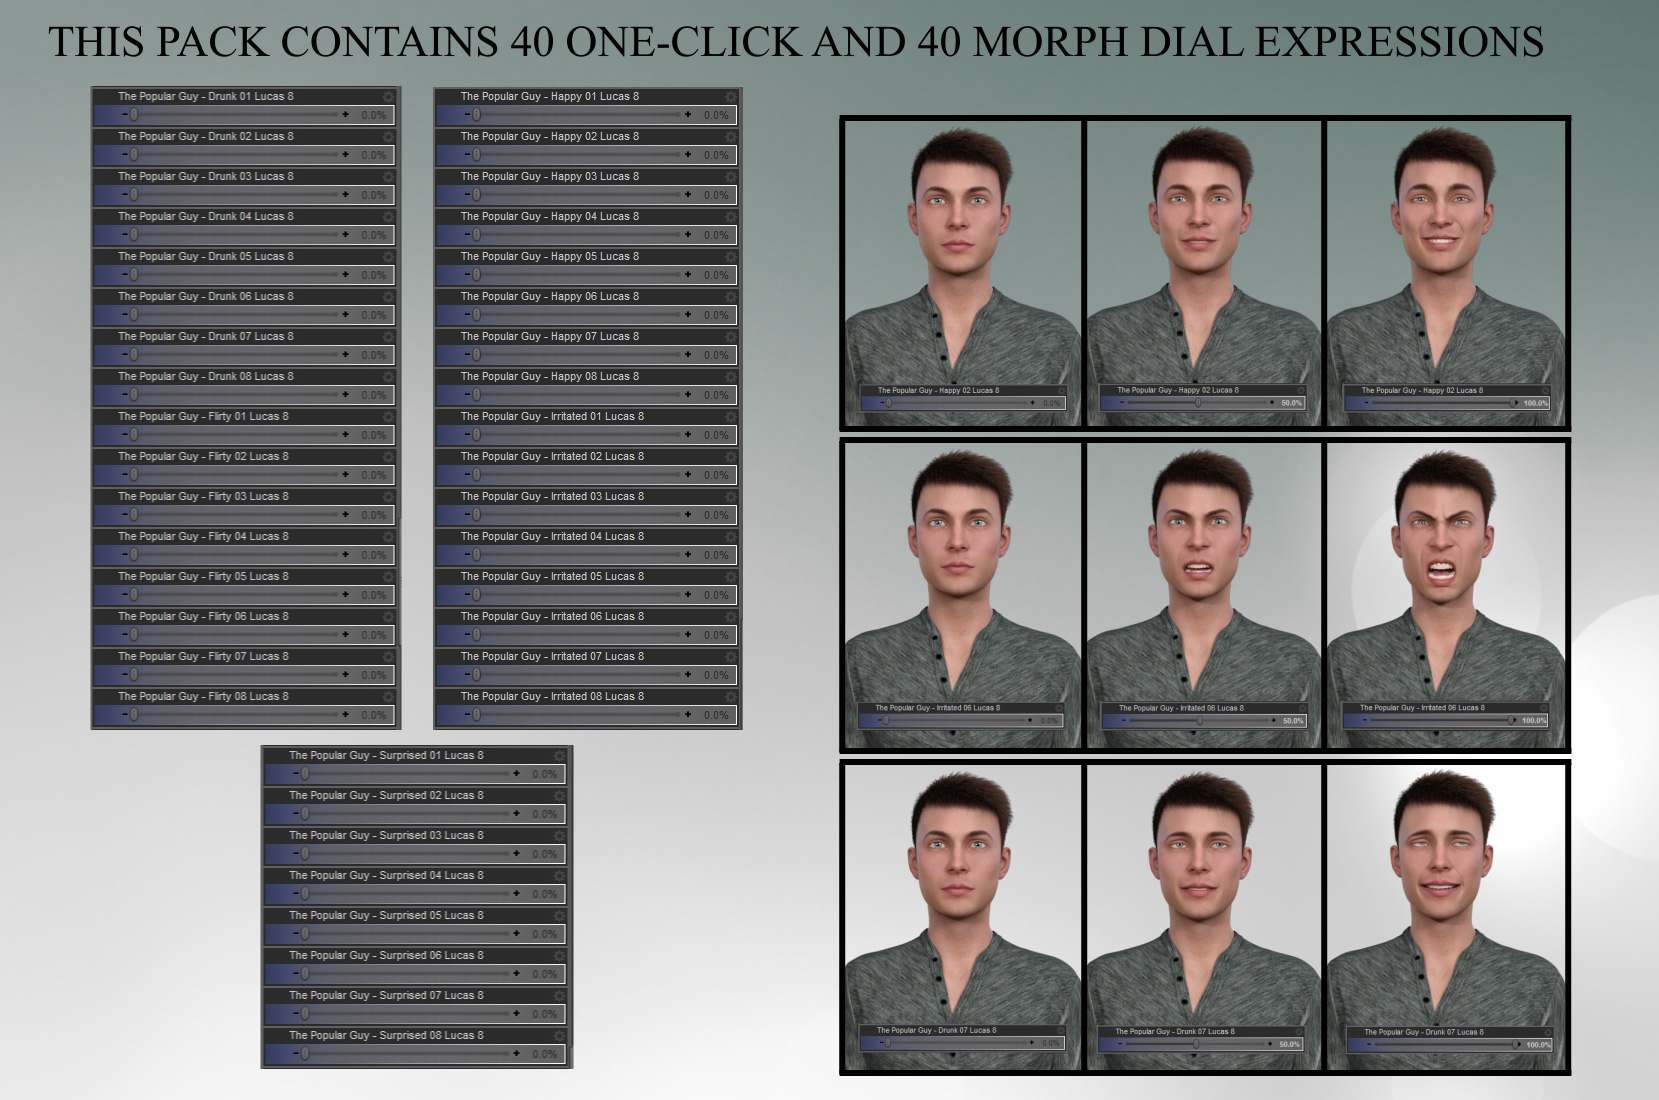Viewport: 1659px width, 1100px height.
Task: Open gear settings for Drunk 08 Lucas 8
Action: (388, 377)
